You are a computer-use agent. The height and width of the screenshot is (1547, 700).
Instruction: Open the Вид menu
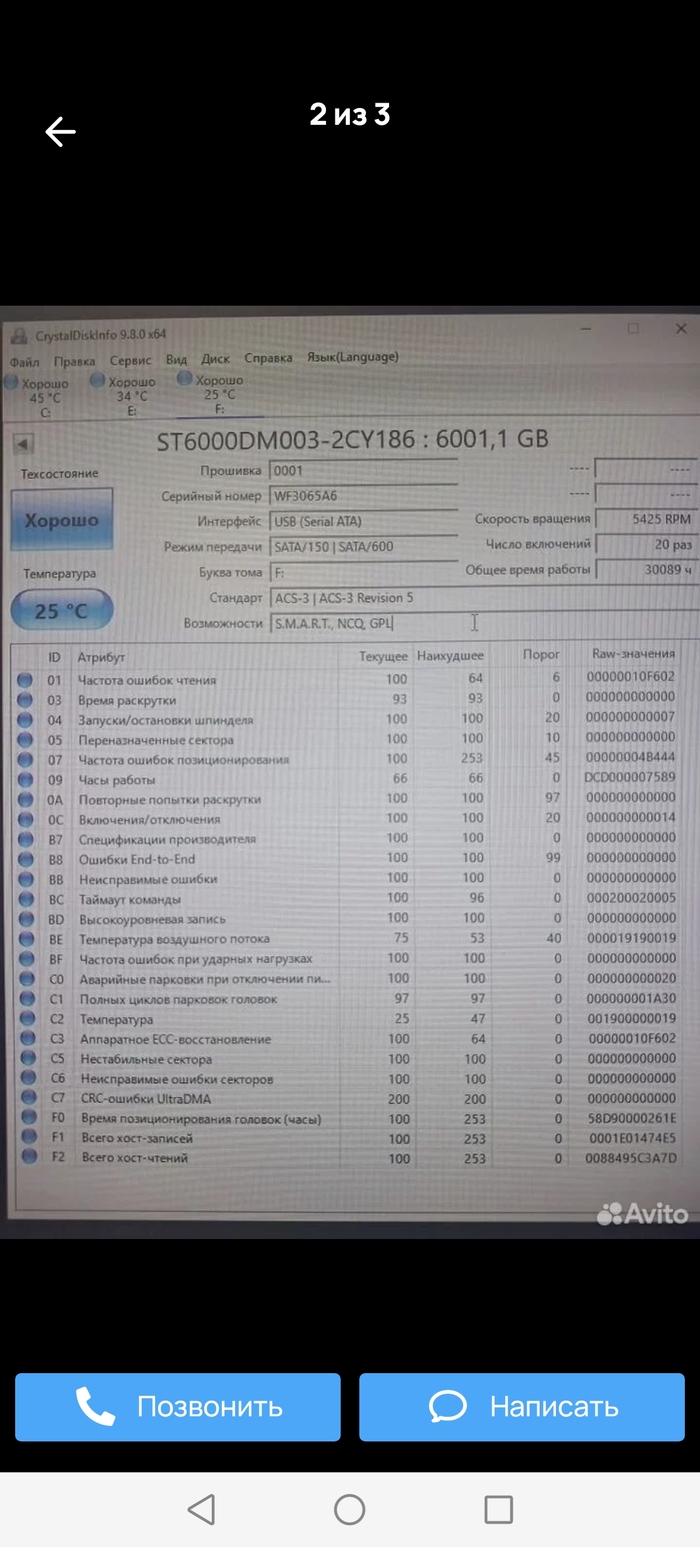(x=176, y=359)
